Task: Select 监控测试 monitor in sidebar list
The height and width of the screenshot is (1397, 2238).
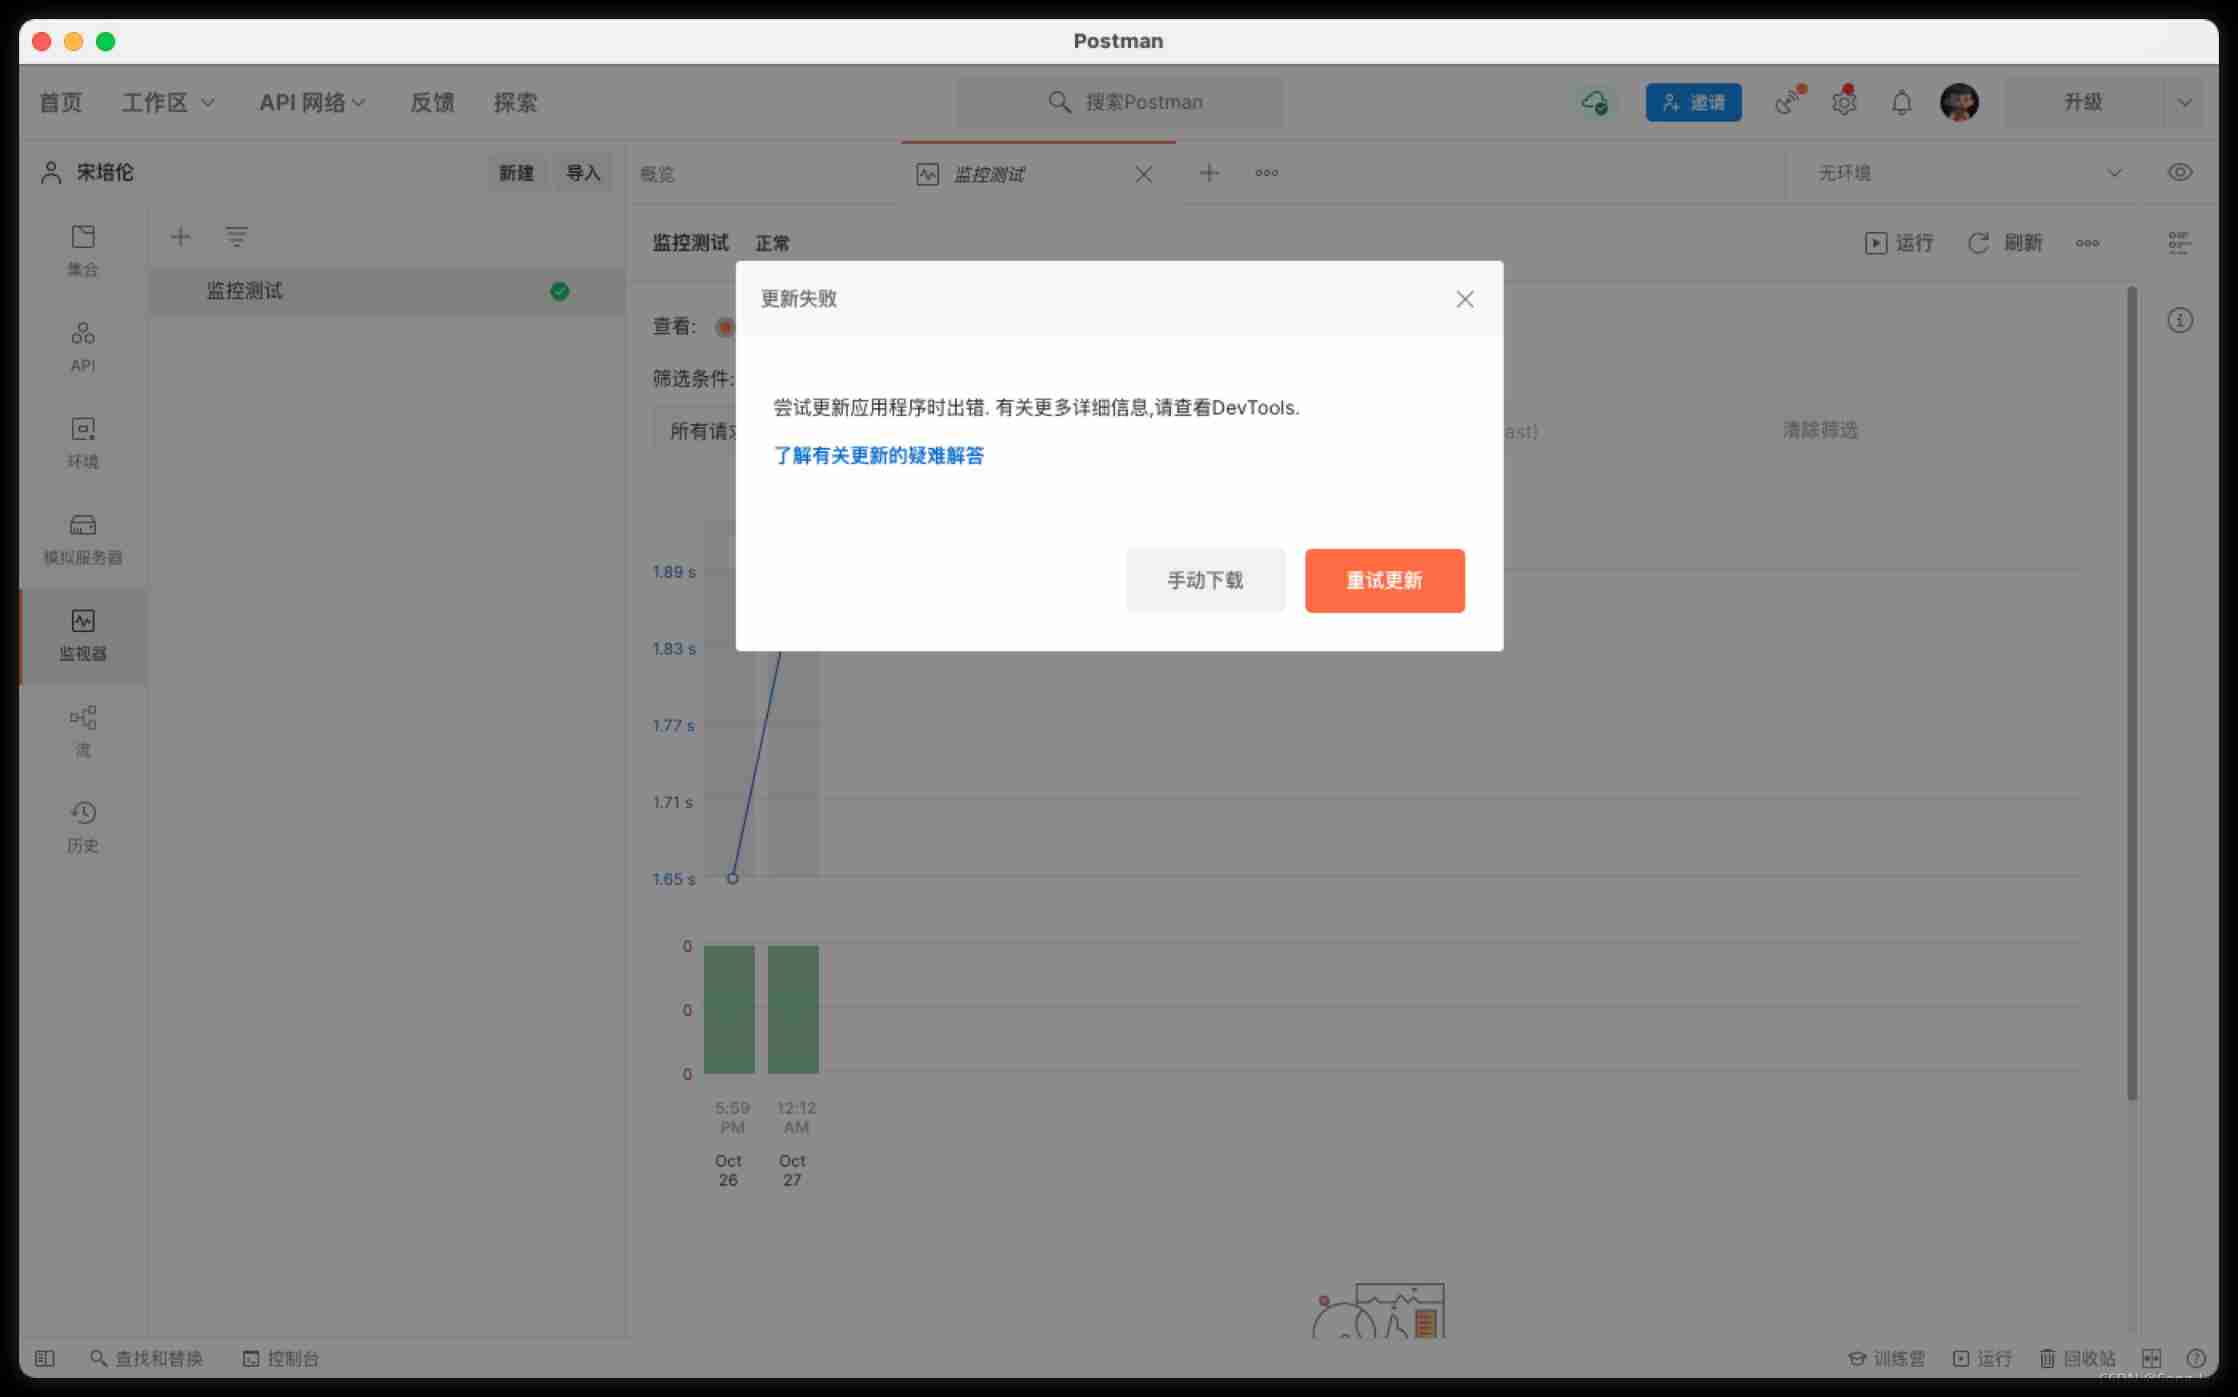Action: point(387,291)
